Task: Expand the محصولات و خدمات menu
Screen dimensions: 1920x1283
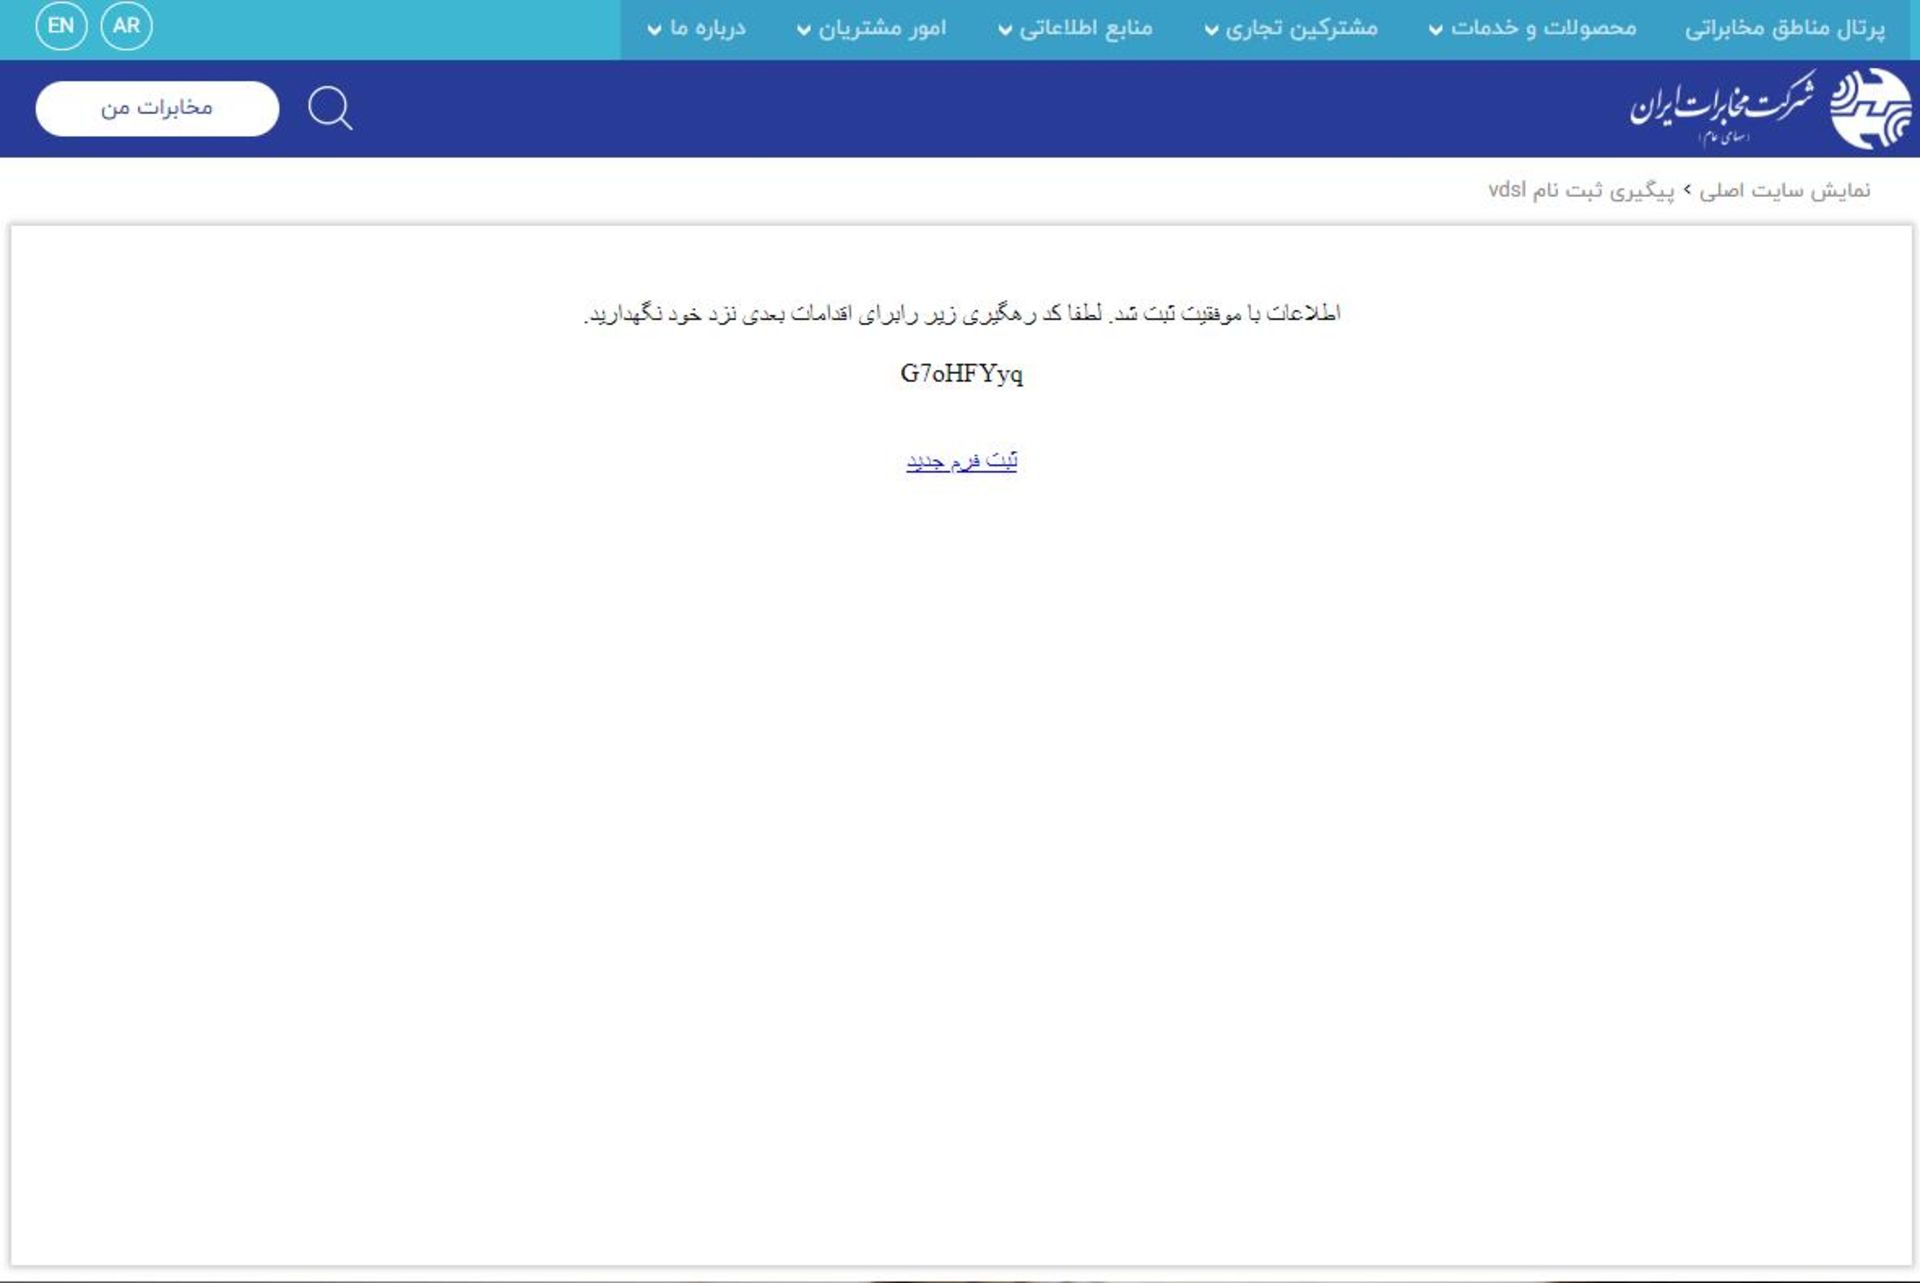Action: pos(1533,28)
